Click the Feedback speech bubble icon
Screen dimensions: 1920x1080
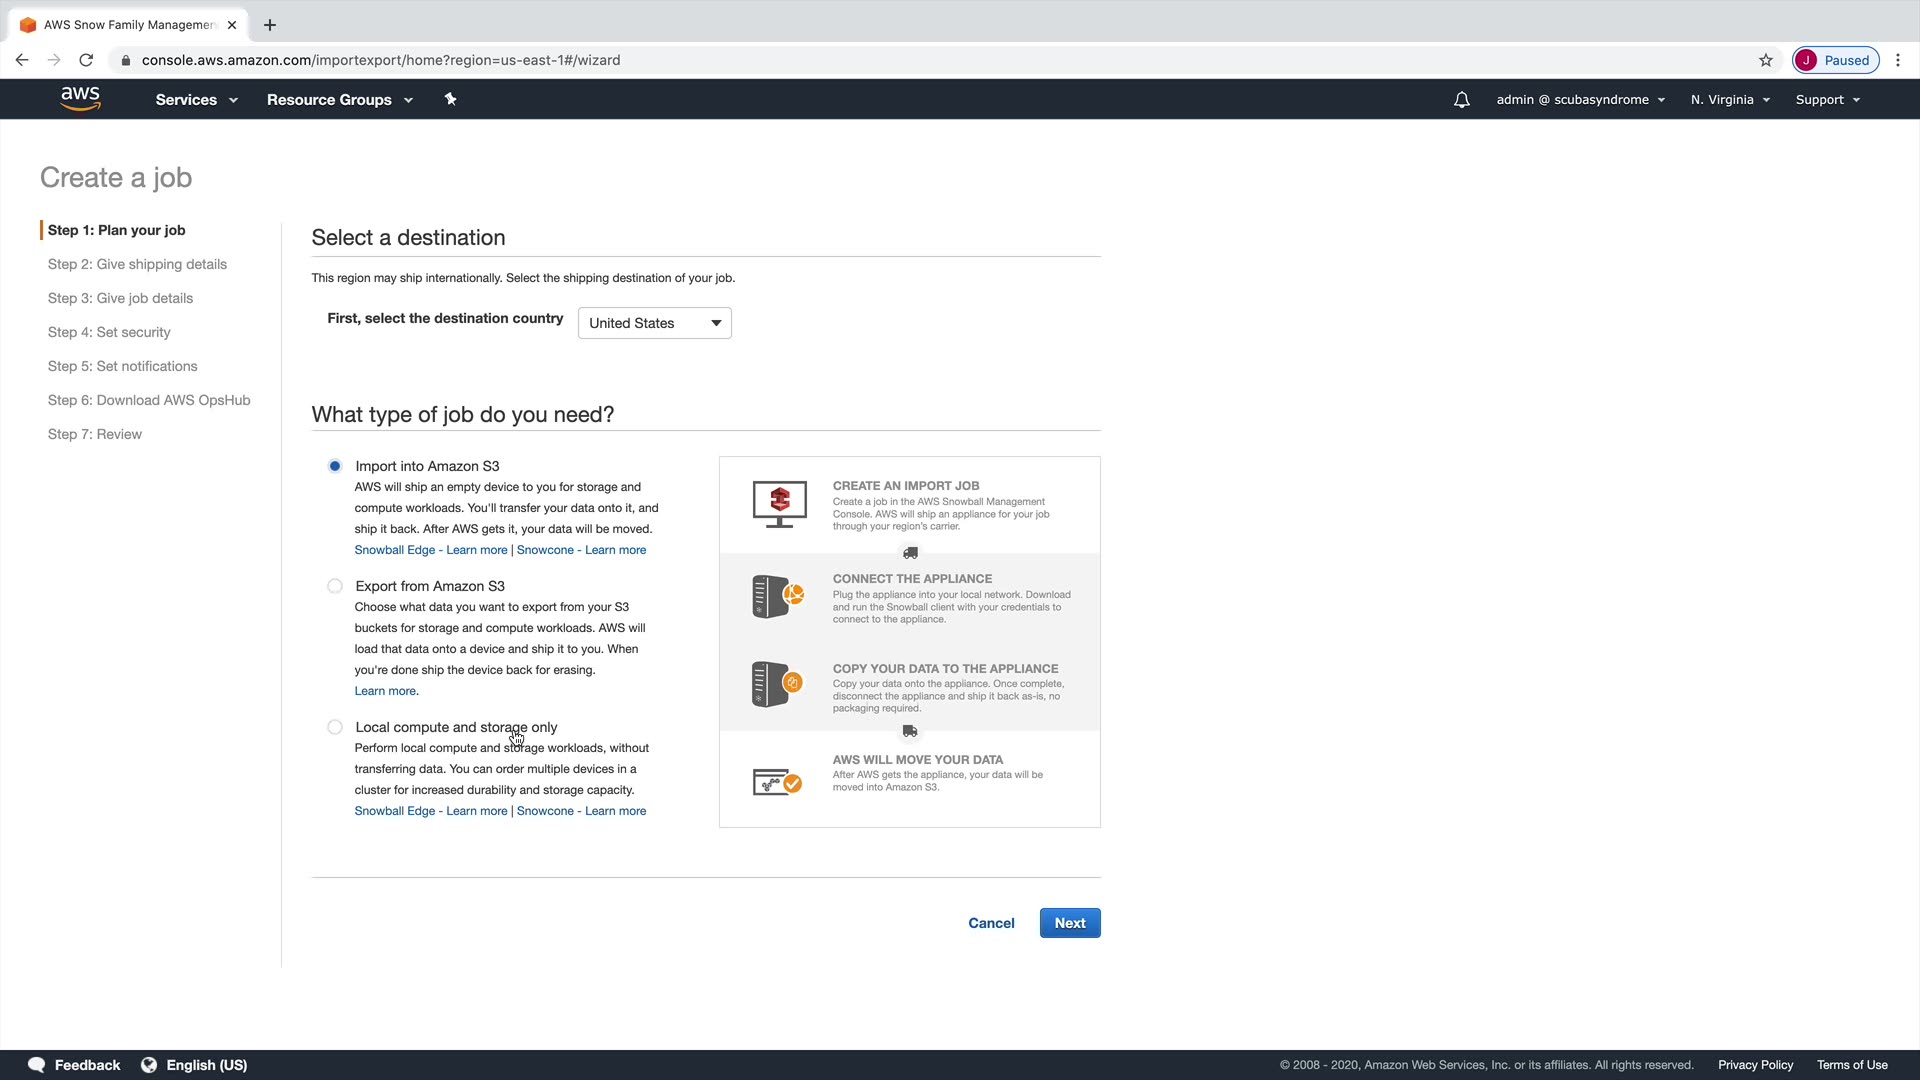37,1065
